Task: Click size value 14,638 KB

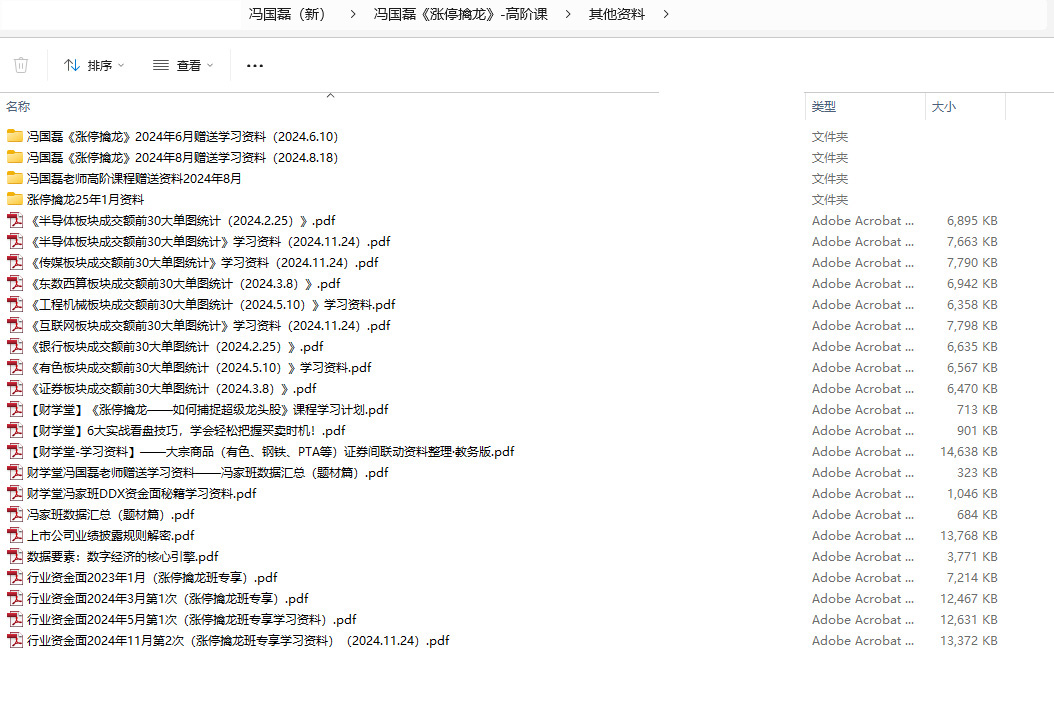Action: pos(969,451)
